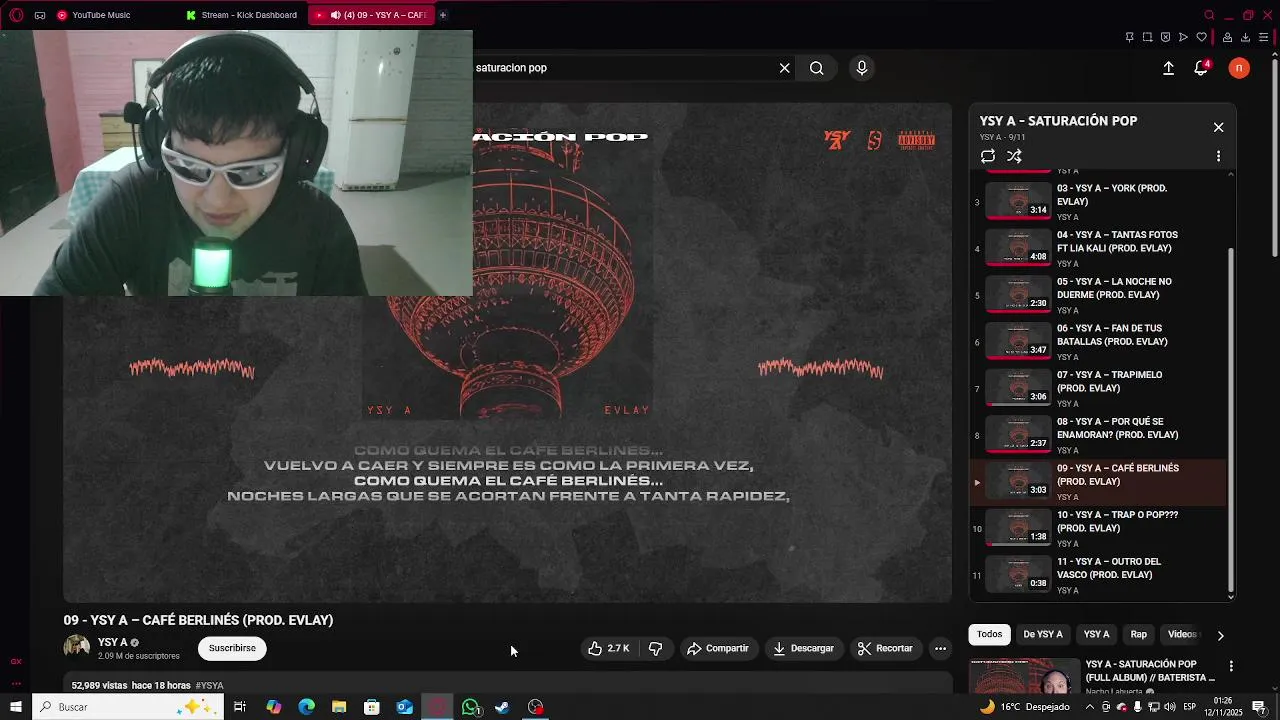Screen dimensions: 1280x720
Task: Play 10 - TRAP O POP???
Action: (1097, 528)
